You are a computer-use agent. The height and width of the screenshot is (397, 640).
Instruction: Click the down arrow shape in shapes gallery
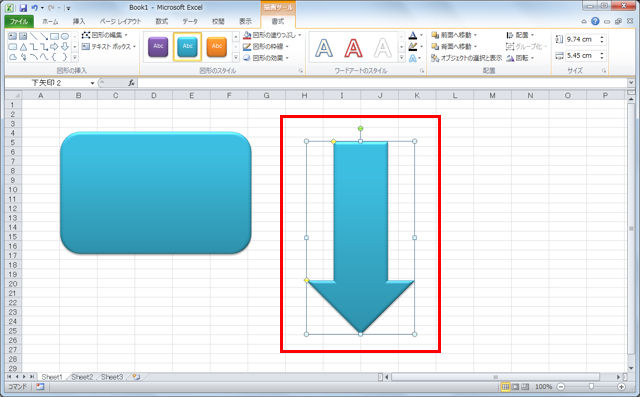point(64,47)
